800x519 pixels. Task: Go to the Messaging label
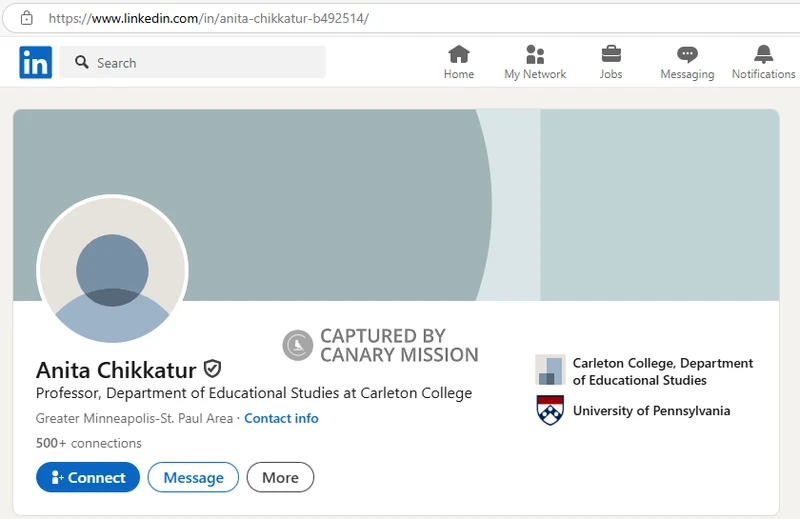(x=687, y=75)
